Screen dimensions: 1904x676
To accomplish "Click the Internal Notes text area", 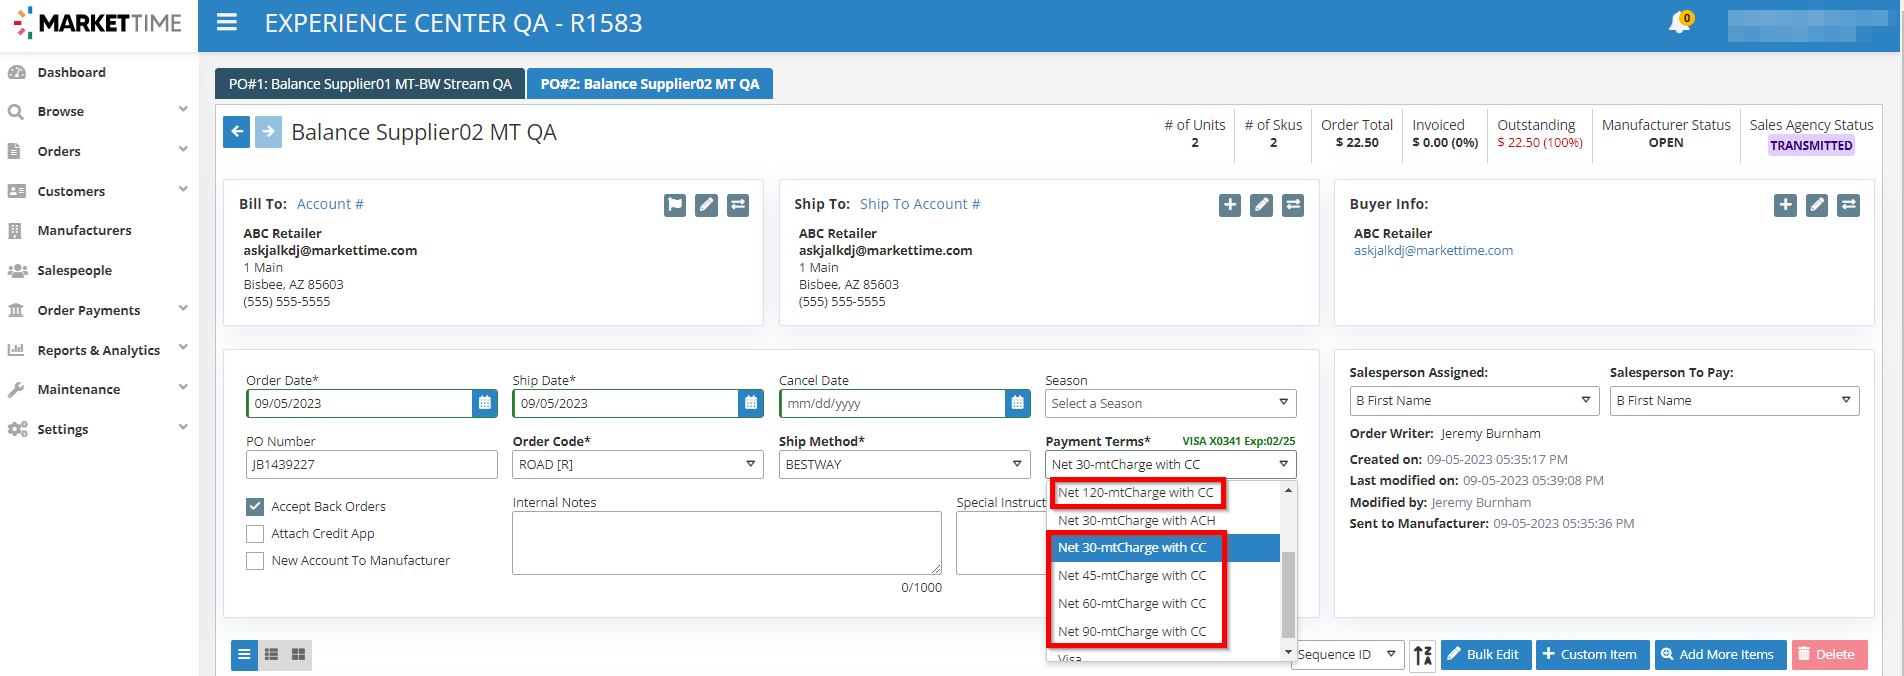I will 727,543.
